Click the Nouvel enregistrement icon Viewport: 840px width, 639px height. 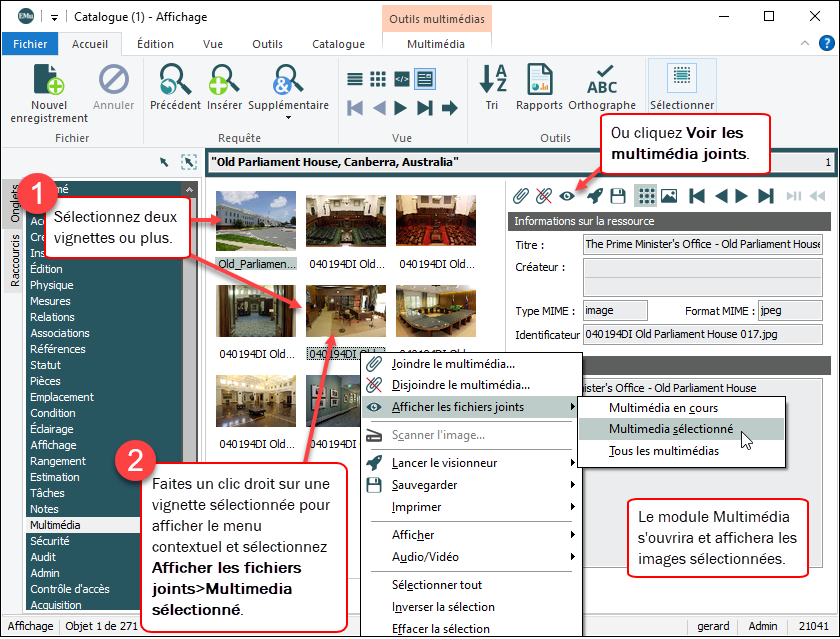pos(49,79)
